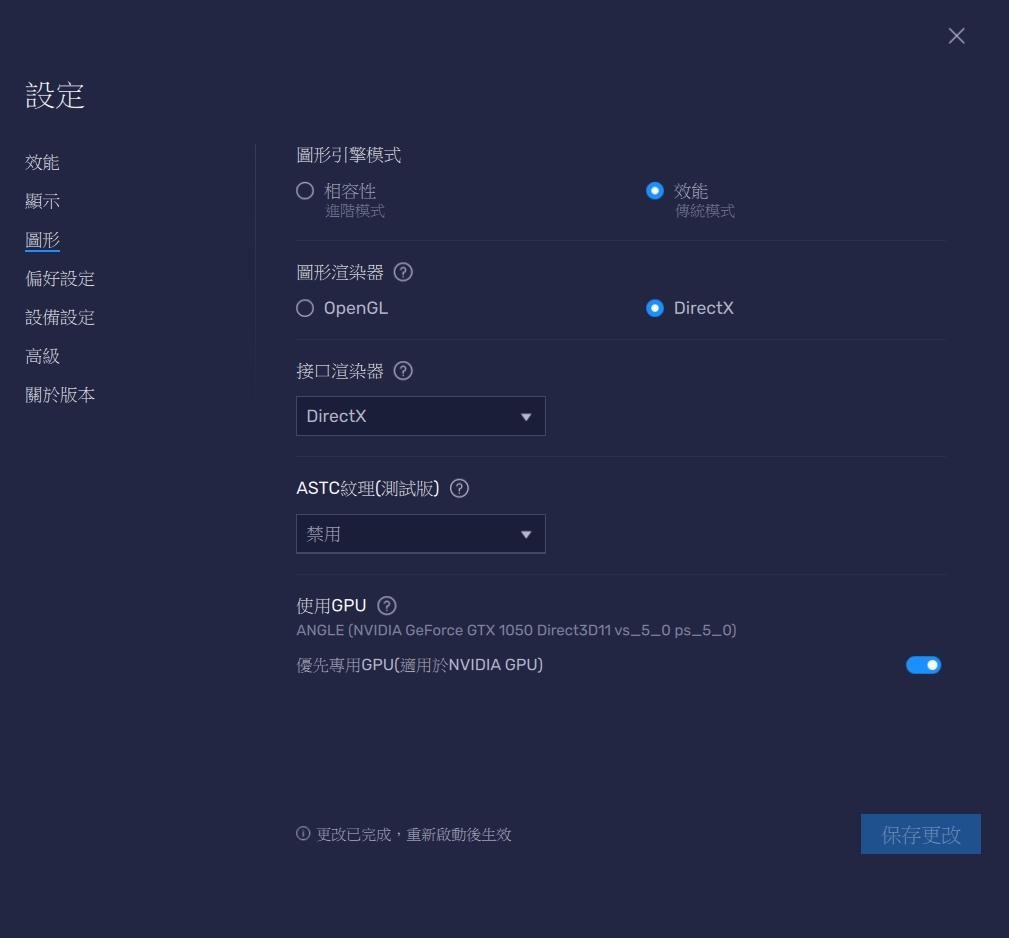
Task: Open the 設備設定 section
Action: tap(60, 318)
